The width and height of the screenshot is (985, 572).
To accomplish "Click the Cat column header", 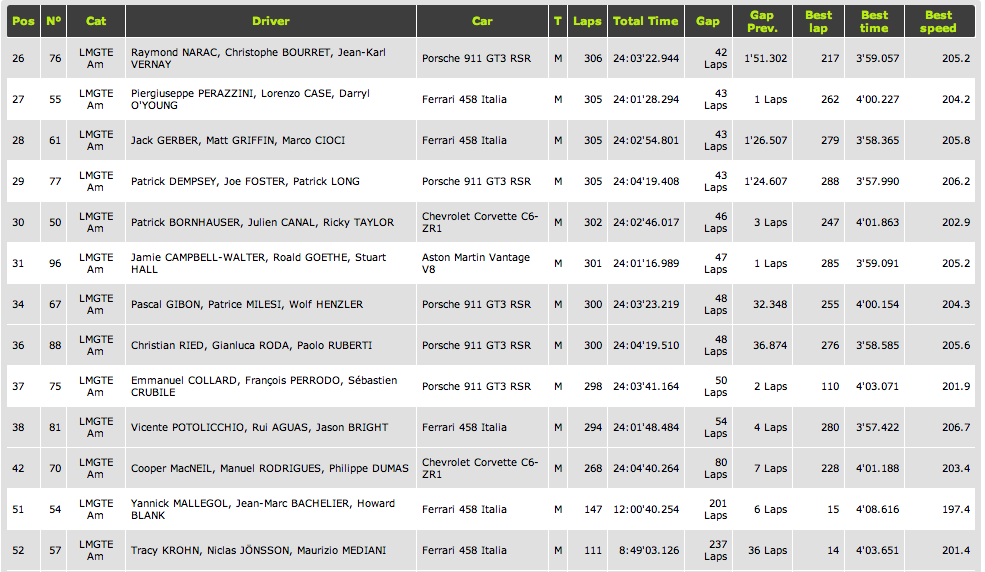I will 96,21.
